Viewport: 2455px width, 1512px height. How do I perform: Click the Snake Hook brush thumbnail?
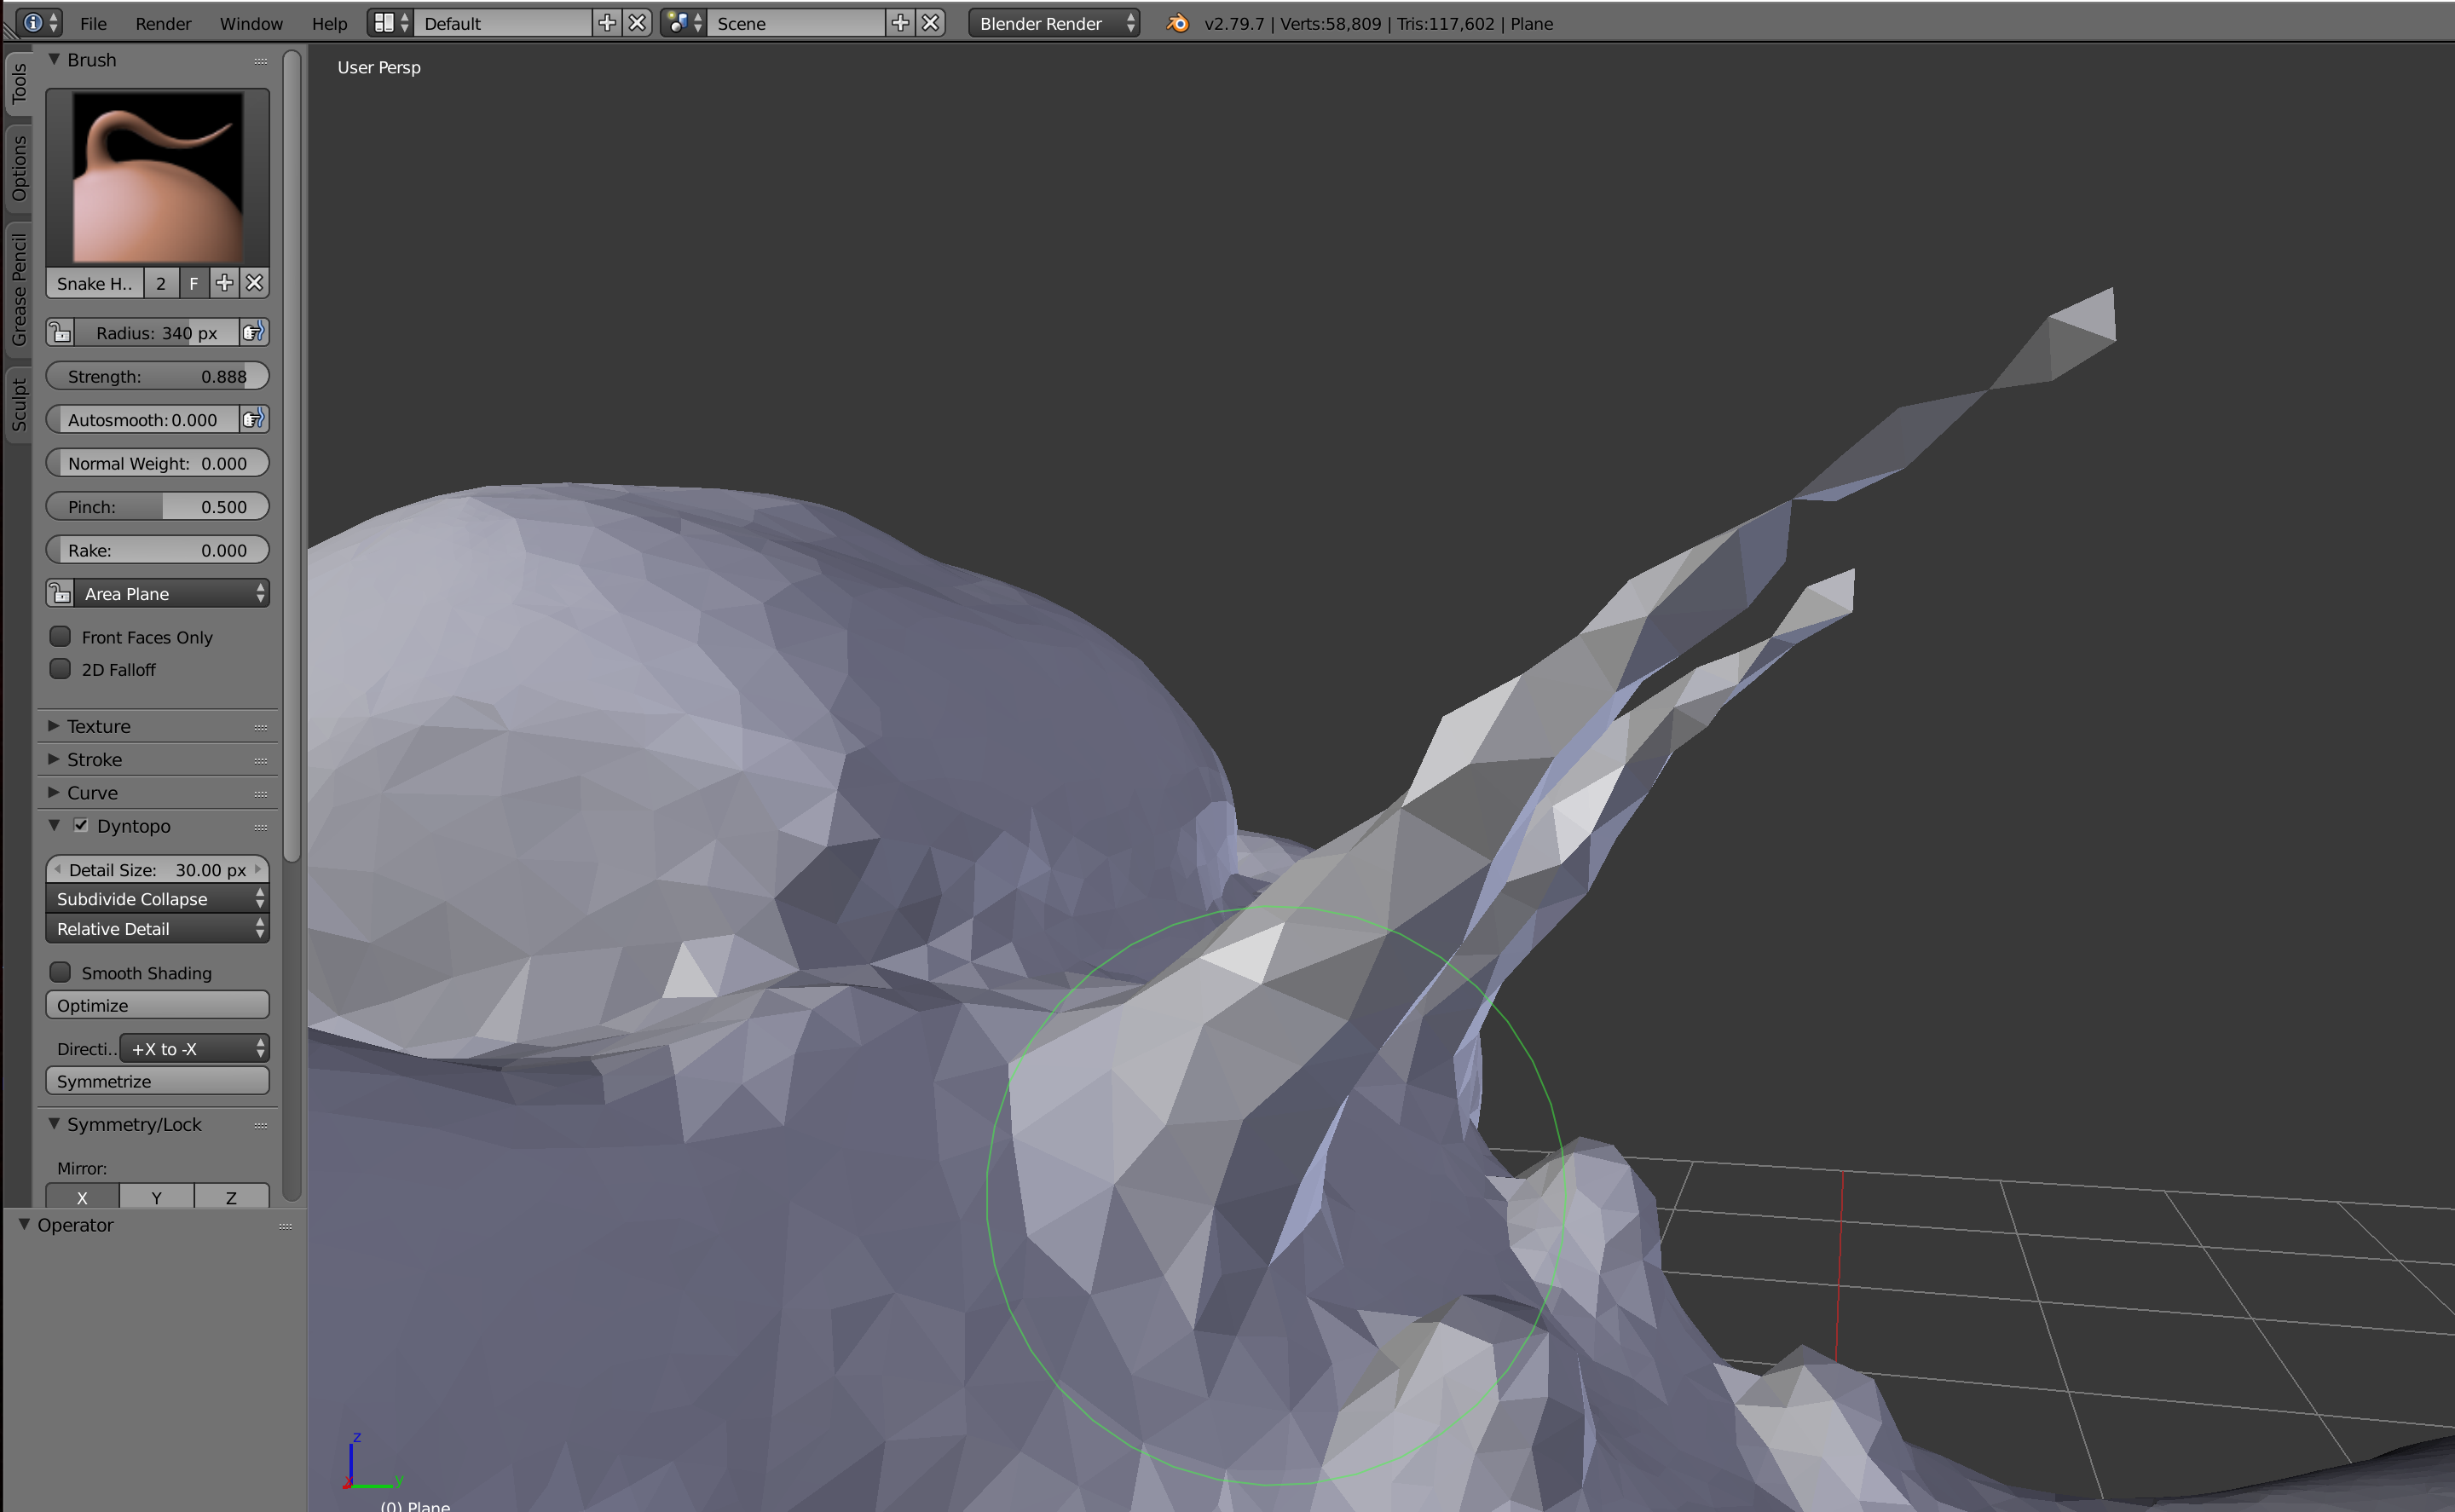[157, 177]
